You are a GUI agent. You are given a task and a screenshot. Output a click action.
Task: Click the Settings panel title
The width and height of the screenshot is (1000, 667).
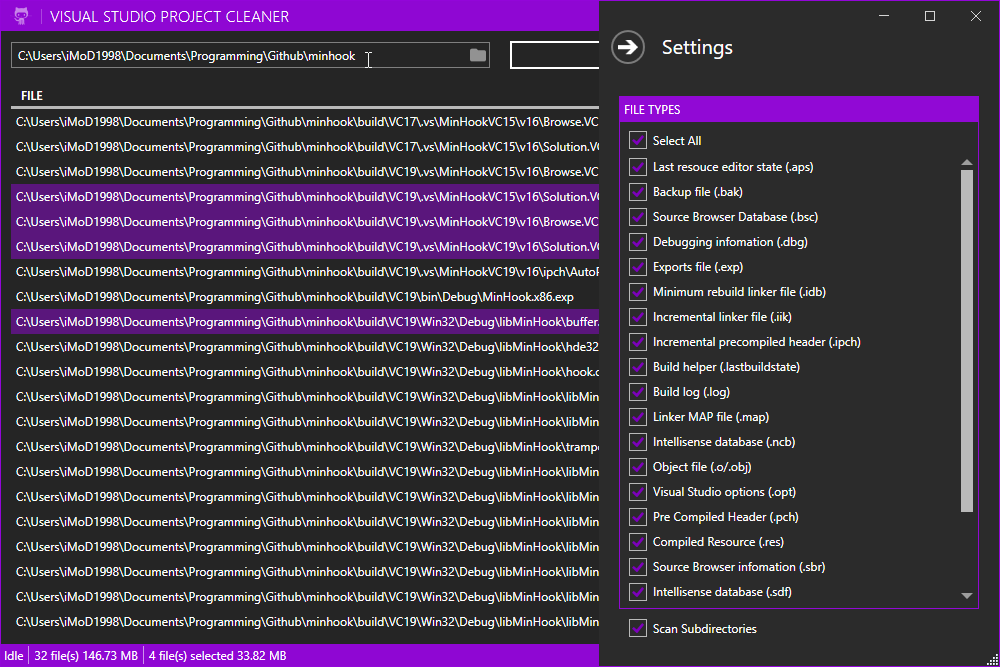(x=697, y=47)
